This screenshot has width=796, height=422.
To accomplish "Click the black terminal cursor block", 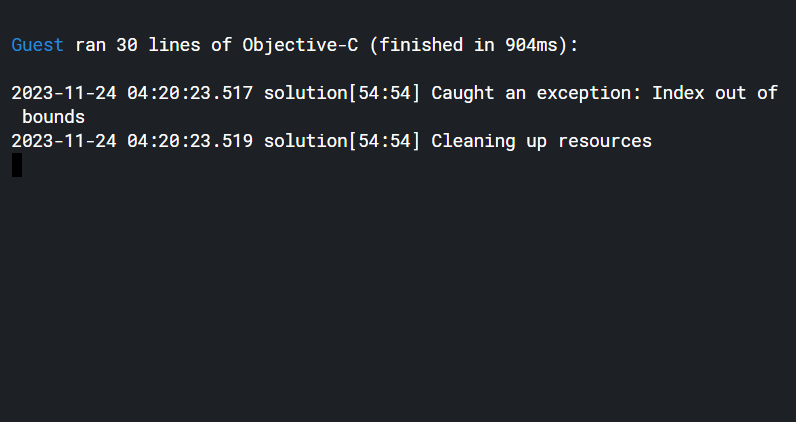I will click(17, 165).
